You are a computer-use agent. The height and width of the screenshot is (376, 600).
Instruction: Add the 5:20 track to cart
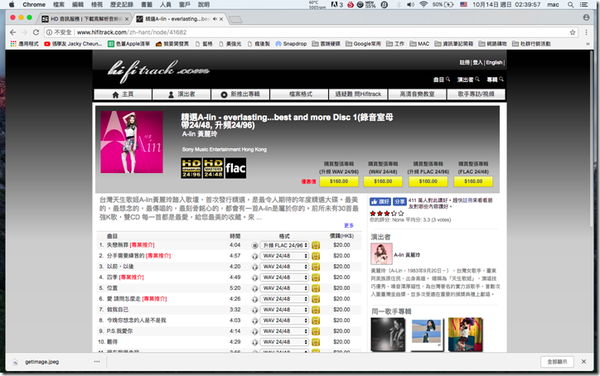[316, 288]
